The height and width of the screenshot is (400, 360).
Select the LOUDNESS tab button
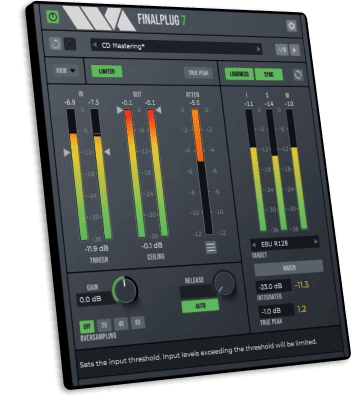[x=239, y=74]
